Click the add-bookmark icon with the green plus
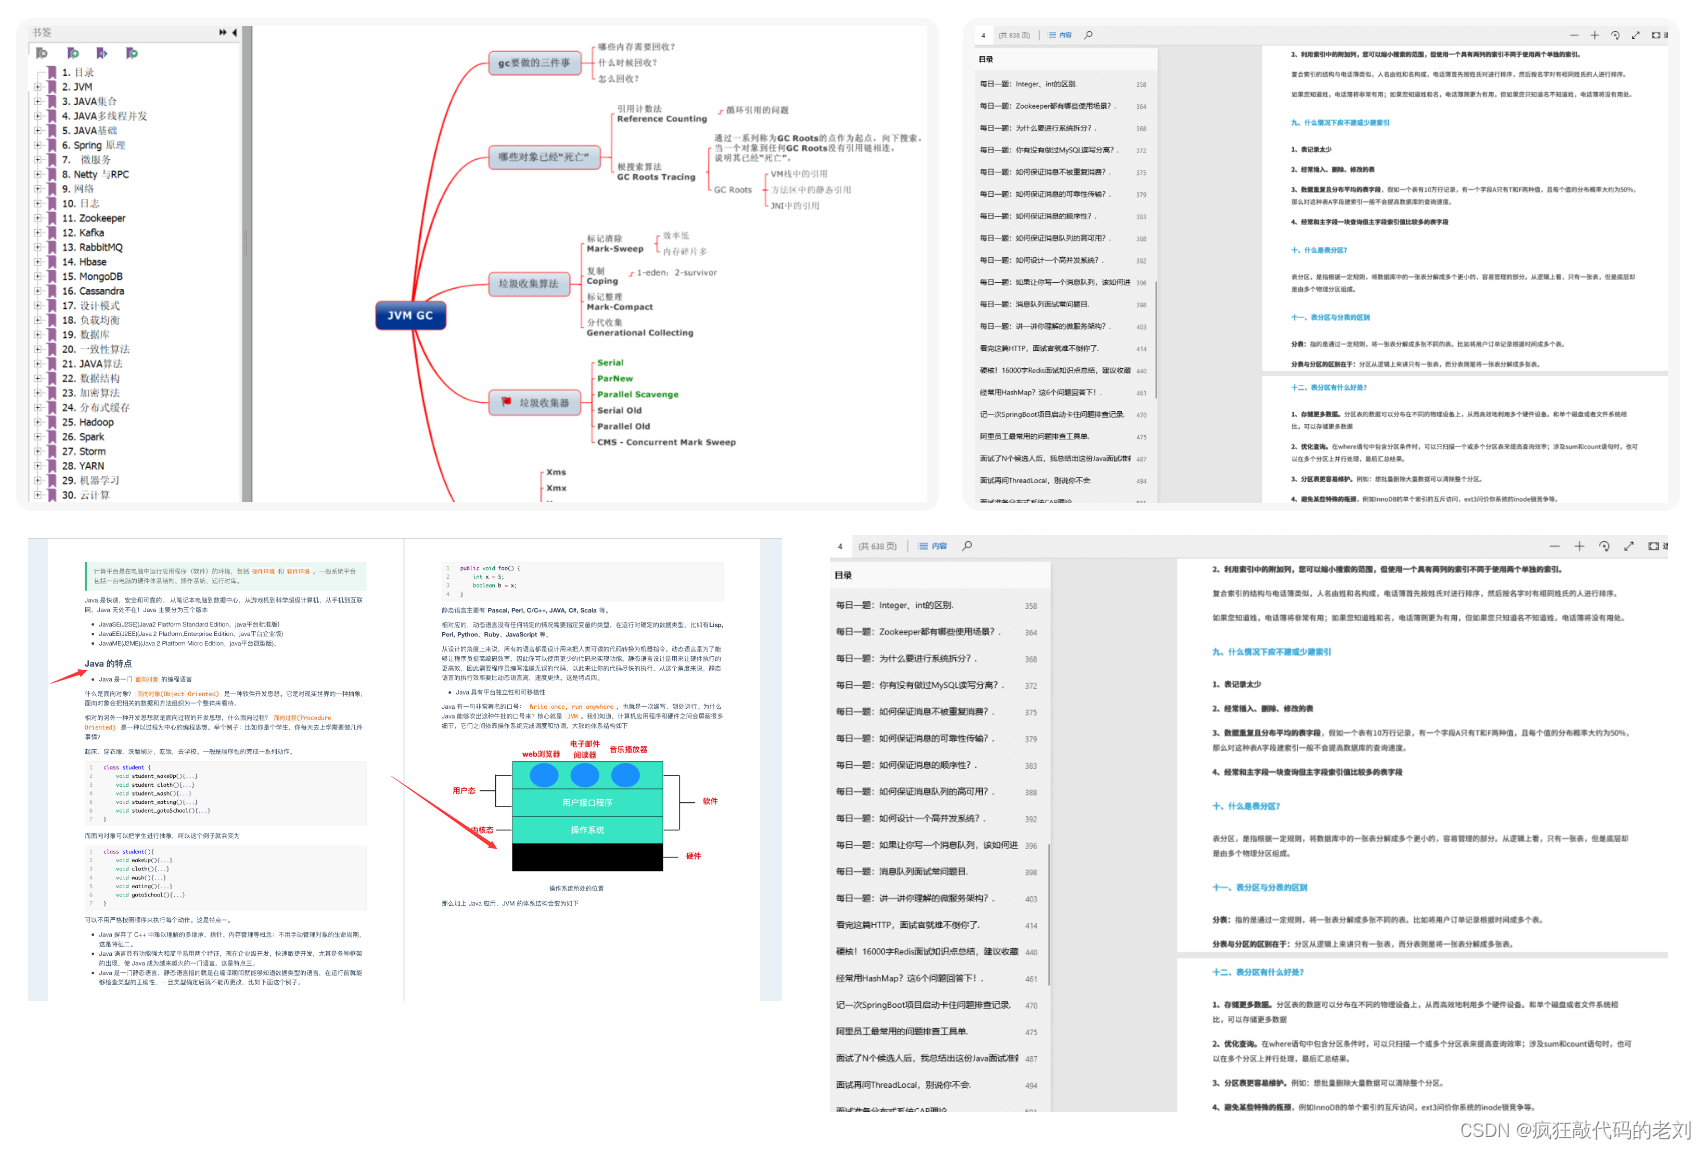Viewport: 1706px width, 1149px height. coord(72,53)
